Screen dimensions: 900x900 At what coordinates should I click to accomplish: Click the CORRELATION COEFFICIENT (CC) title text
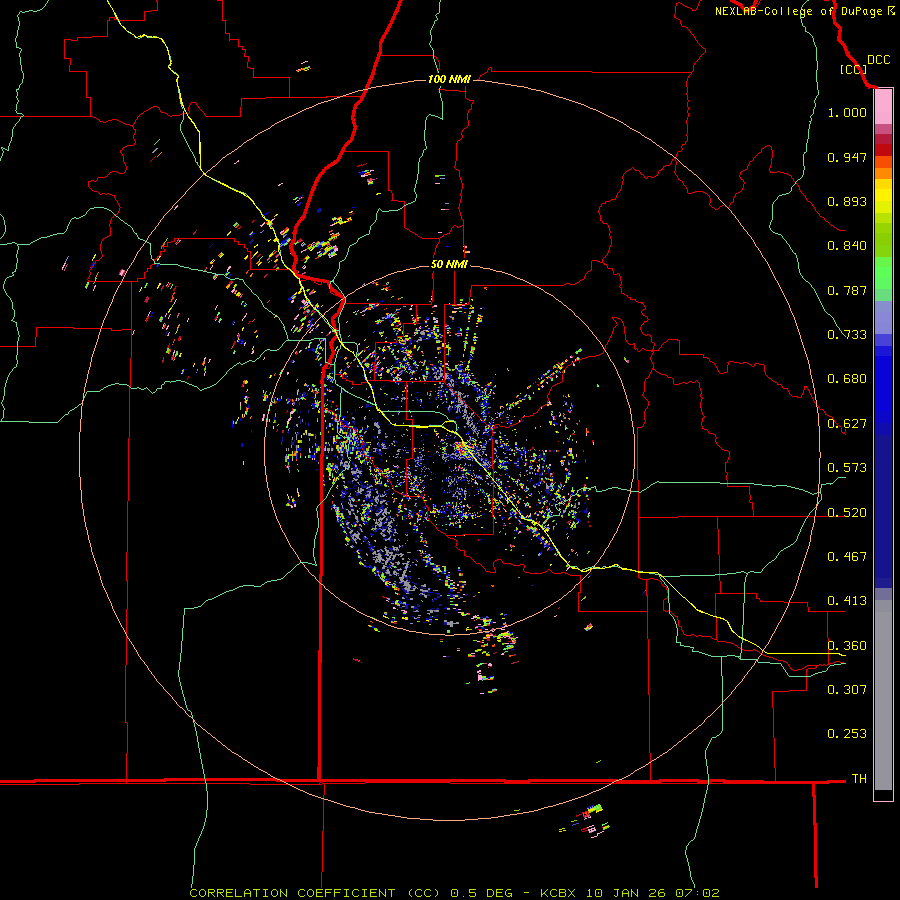point(315,893)
